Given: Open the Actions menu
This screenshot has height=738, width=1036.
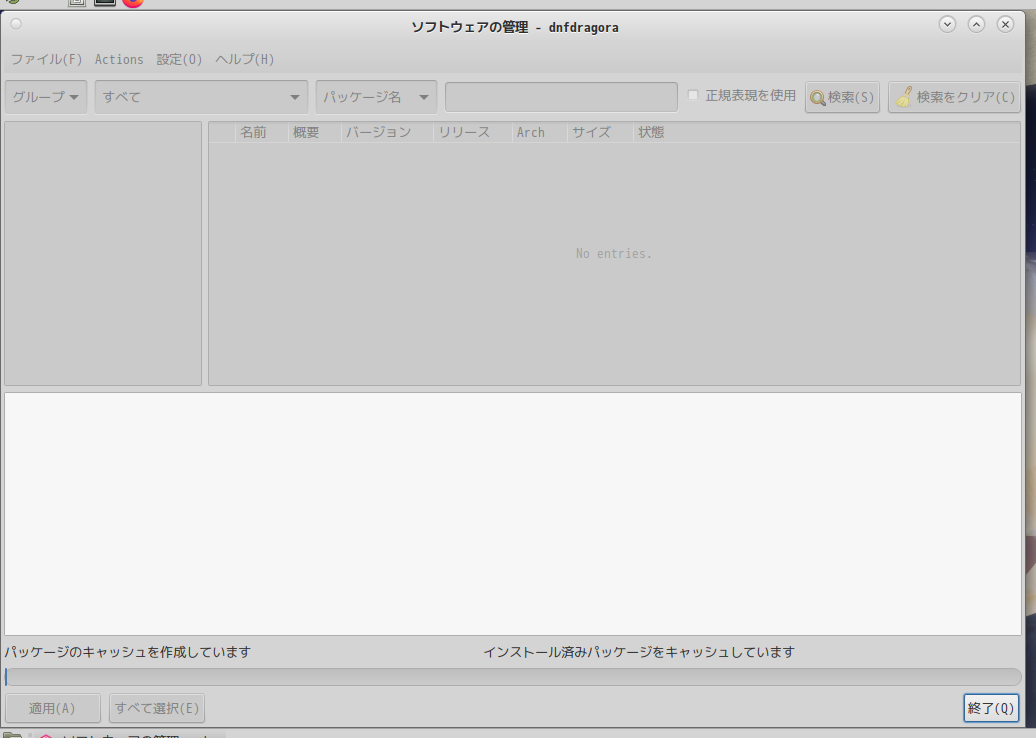Looking at the screenshot, I should click(x=119, y=59).
